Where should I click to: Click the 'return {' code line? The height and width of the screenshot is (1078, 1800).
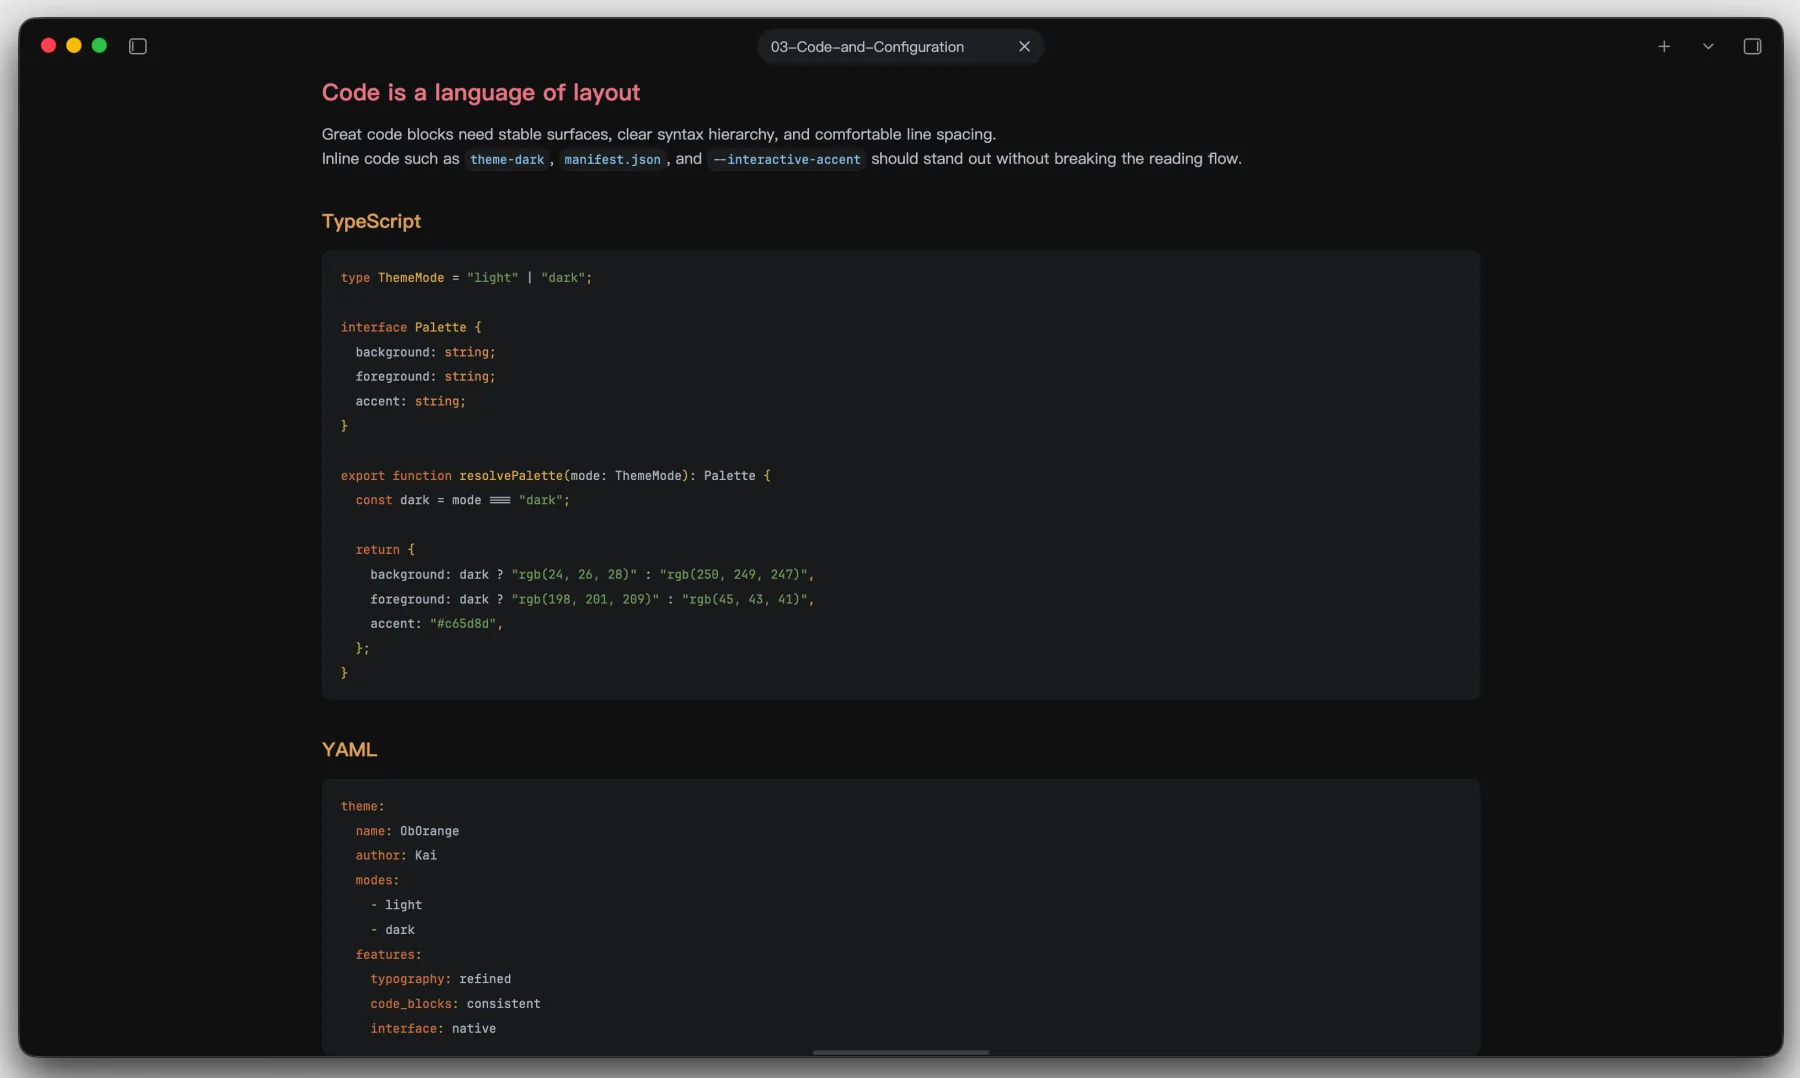coord(385,550)
